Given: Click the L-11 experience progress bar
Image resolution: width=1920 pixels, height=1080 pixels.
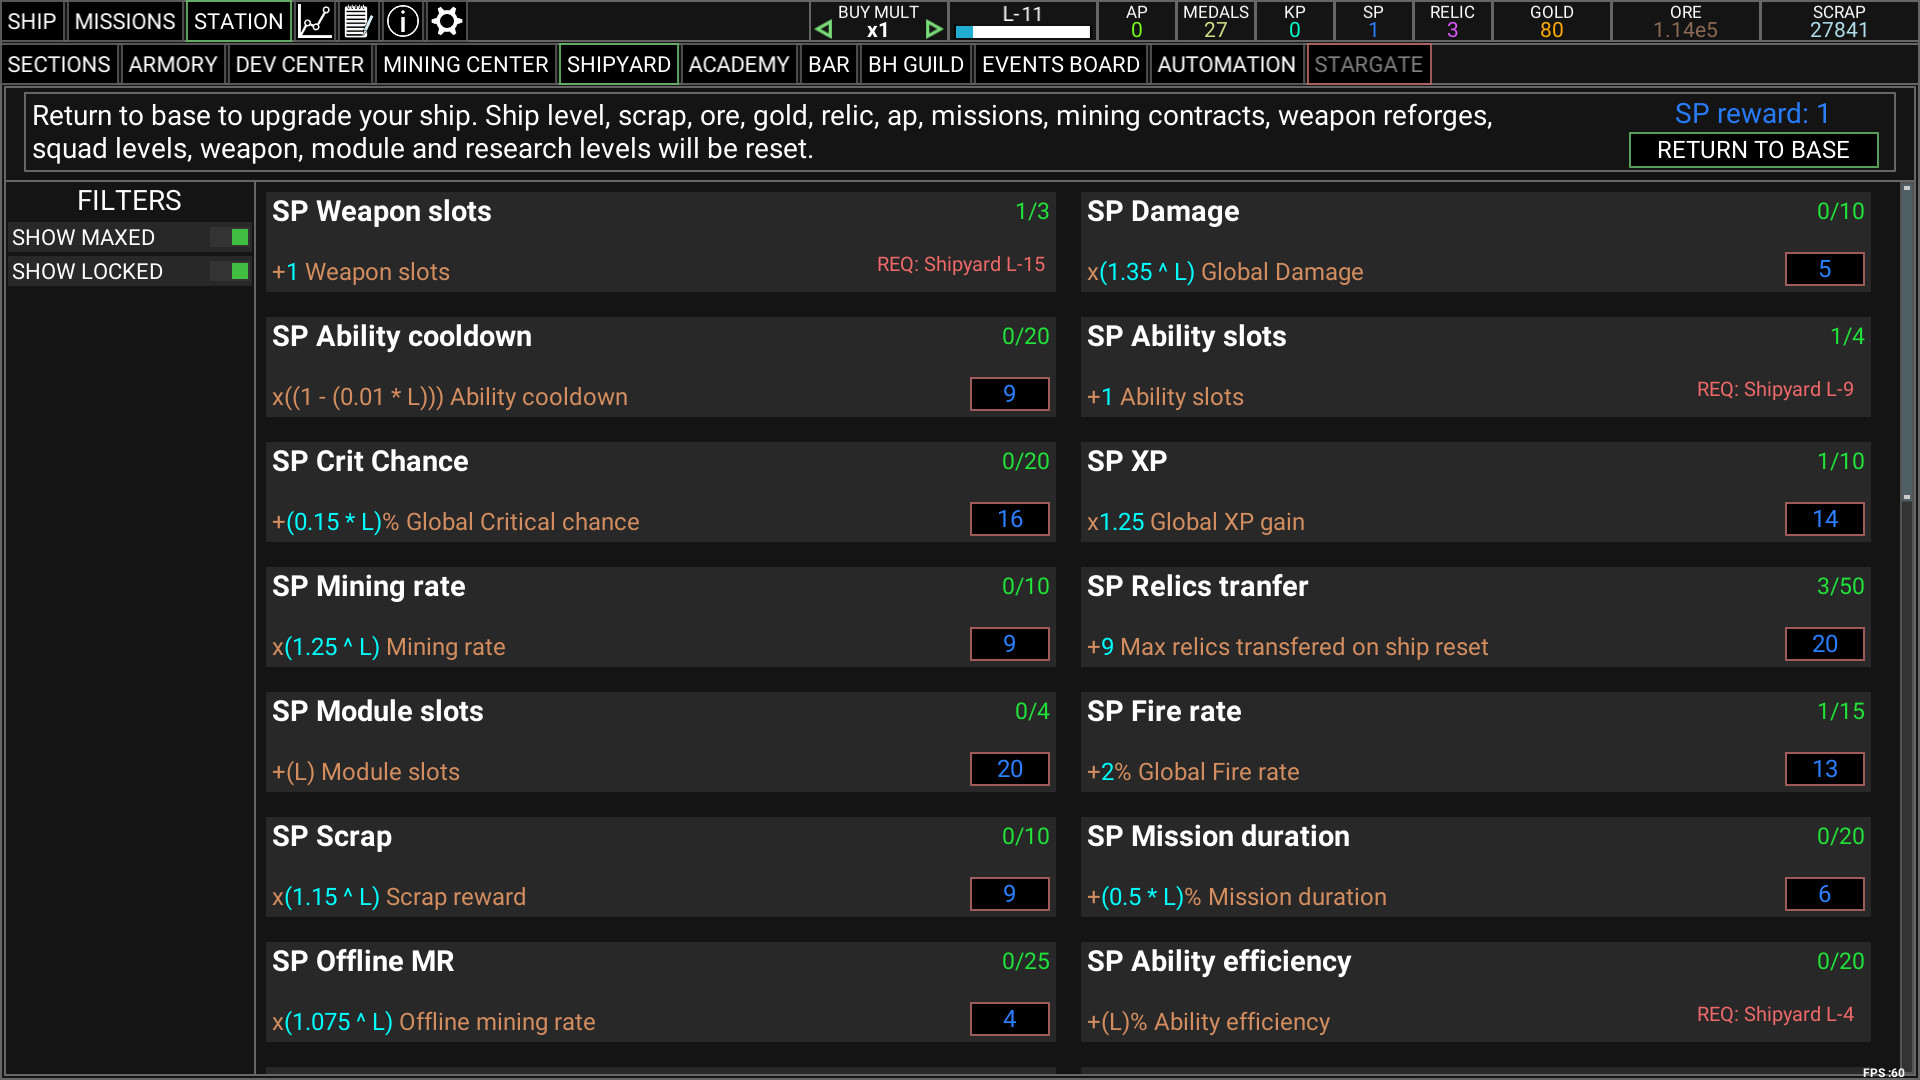Looking at the screenshot, I should coord(1022,32).
